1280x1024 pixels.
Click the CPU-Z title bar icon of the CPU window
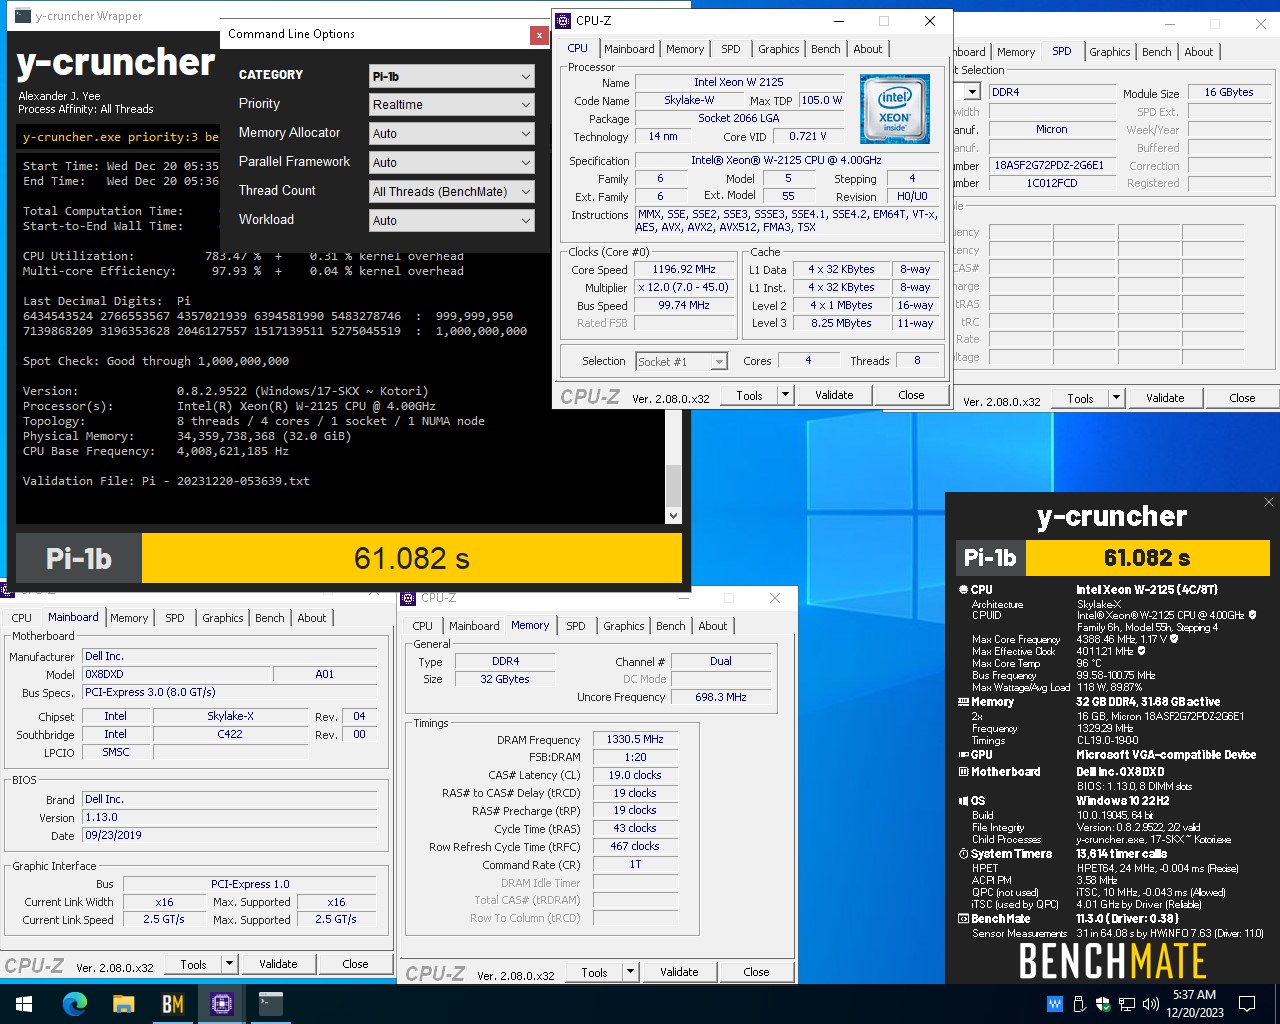pyautogui.click(x=564, y=20)
